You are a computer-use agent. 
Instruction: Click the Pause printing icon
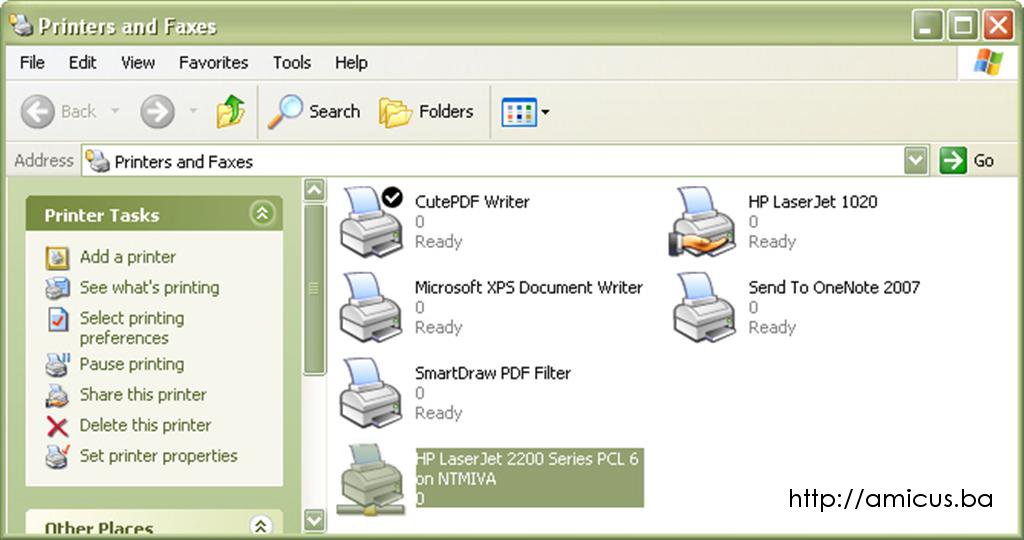(57, 364)
